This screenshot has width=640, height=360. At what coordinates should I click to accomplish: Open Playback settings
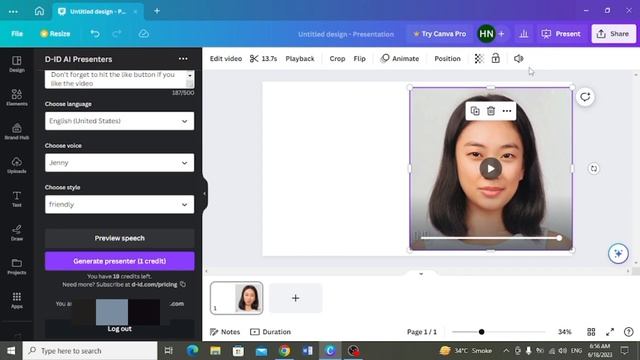(x=300, y=59)
